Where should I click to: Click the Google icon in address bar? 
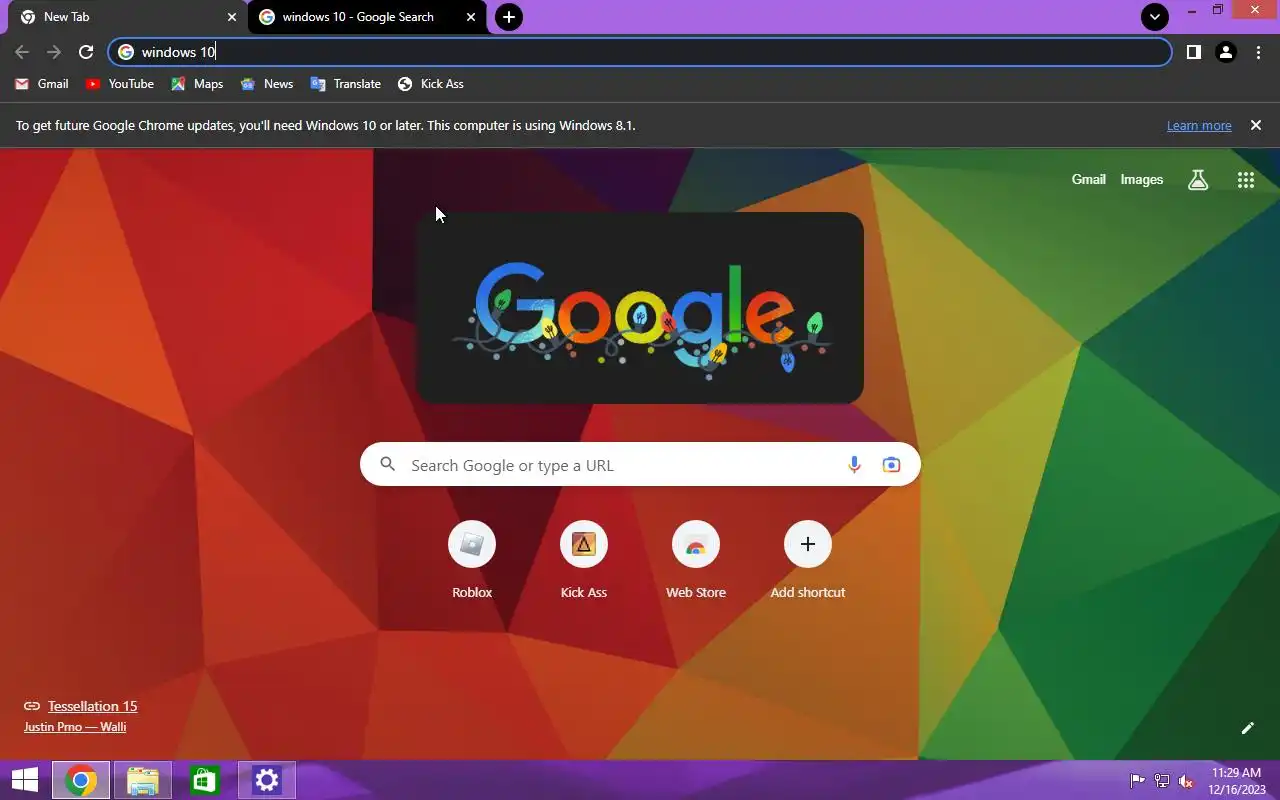tap(126, 52)
